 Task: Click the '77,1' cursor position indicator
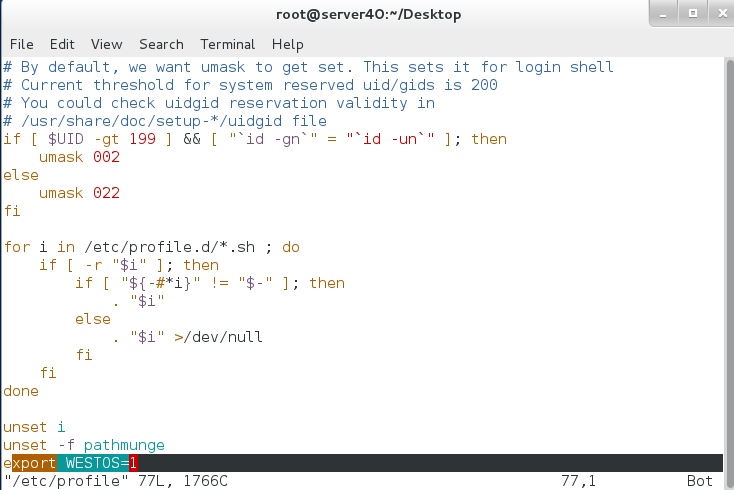pyautogui.click(x=578, y=481)
